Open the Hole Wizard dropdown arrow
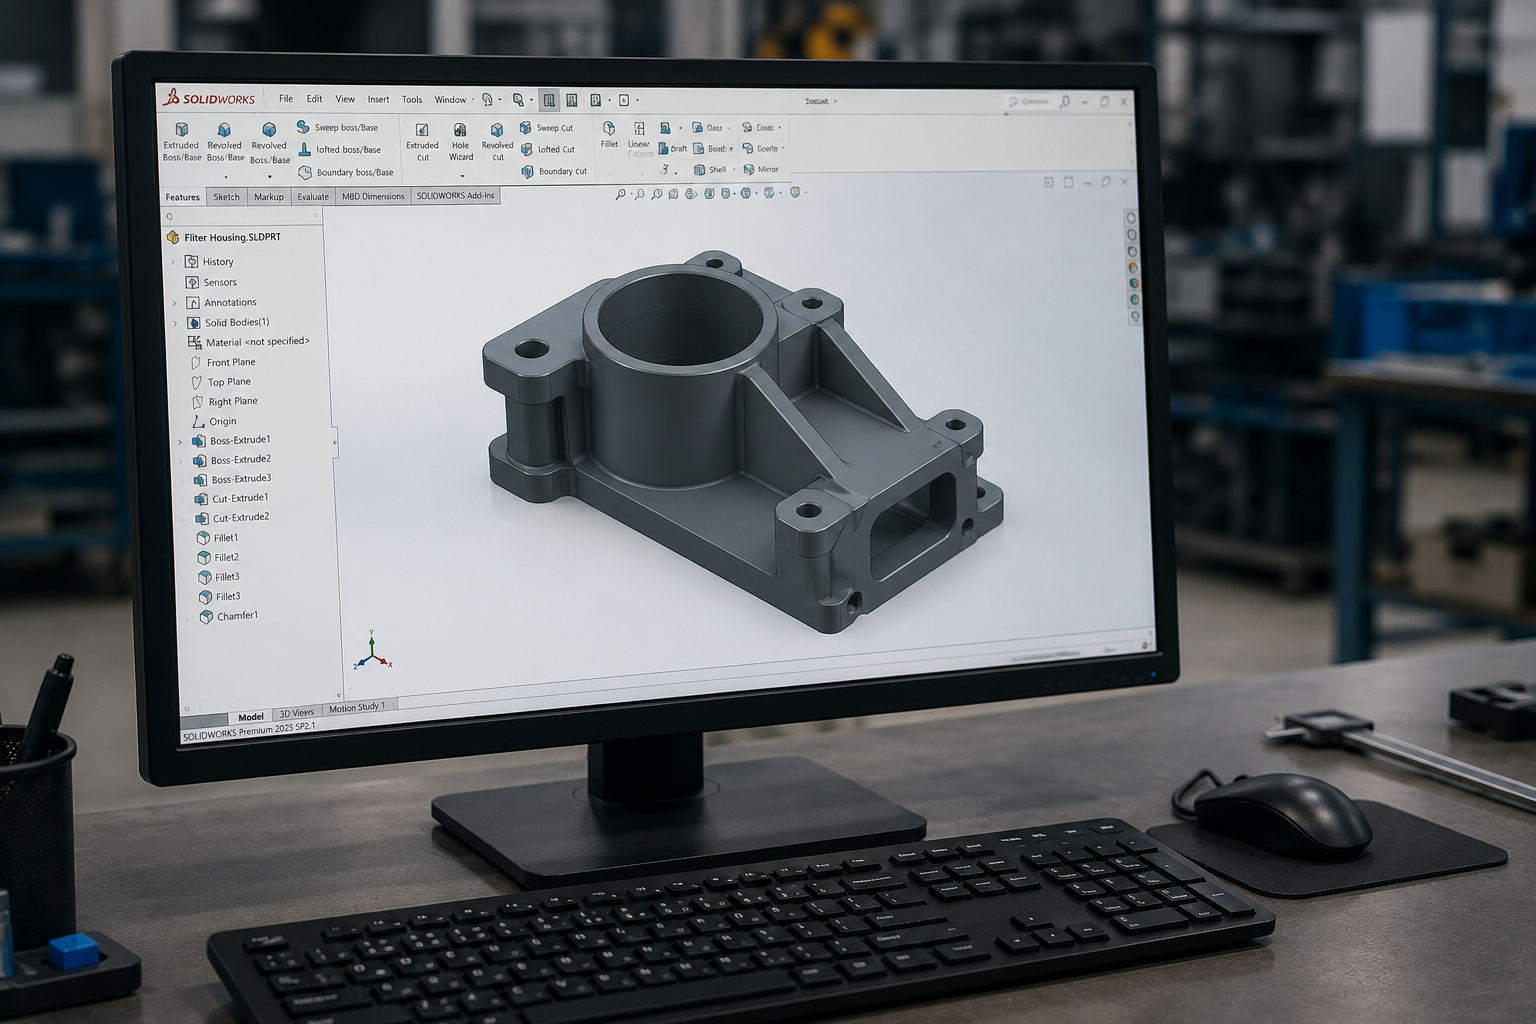Viewport: 1536px width, 1024px height. (462, 176)
